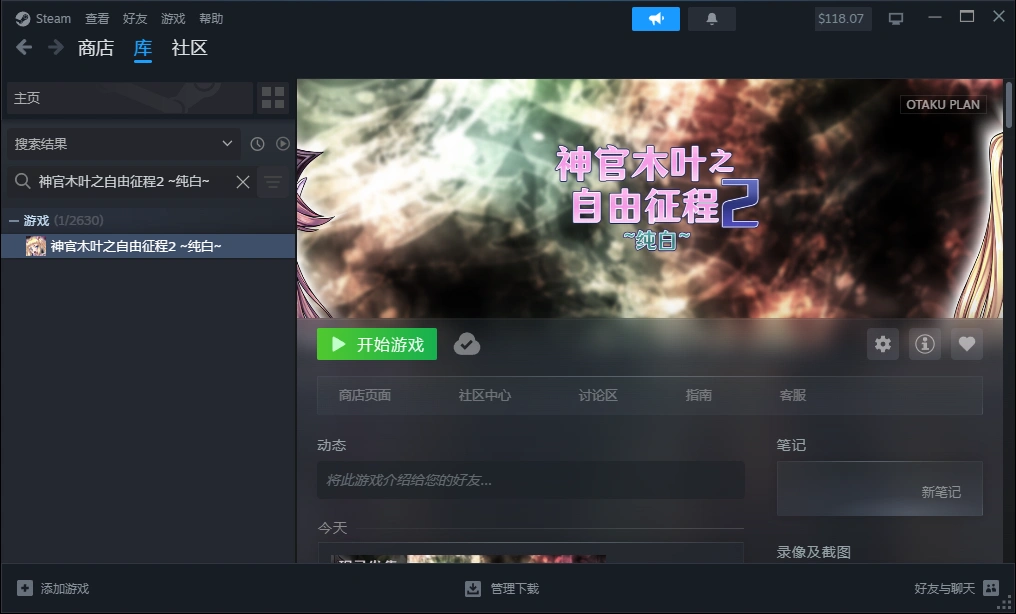Click the 笔记 heading
The image size is (1016, 614).
791,445
